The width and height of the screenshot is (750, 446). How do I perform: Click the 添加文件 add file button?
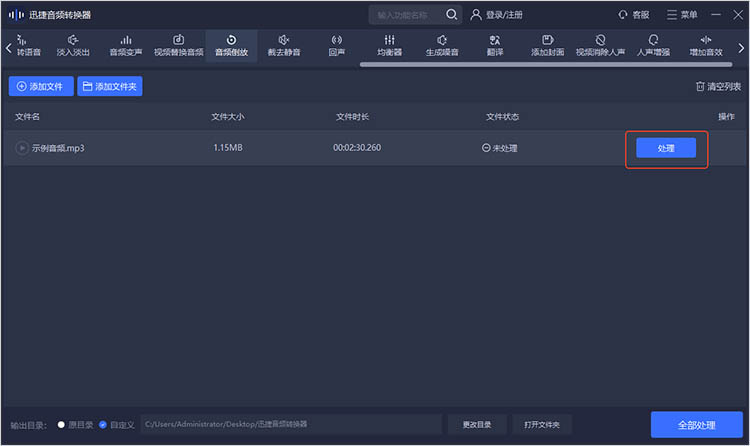pyautogui.click(x=41, y=86)
